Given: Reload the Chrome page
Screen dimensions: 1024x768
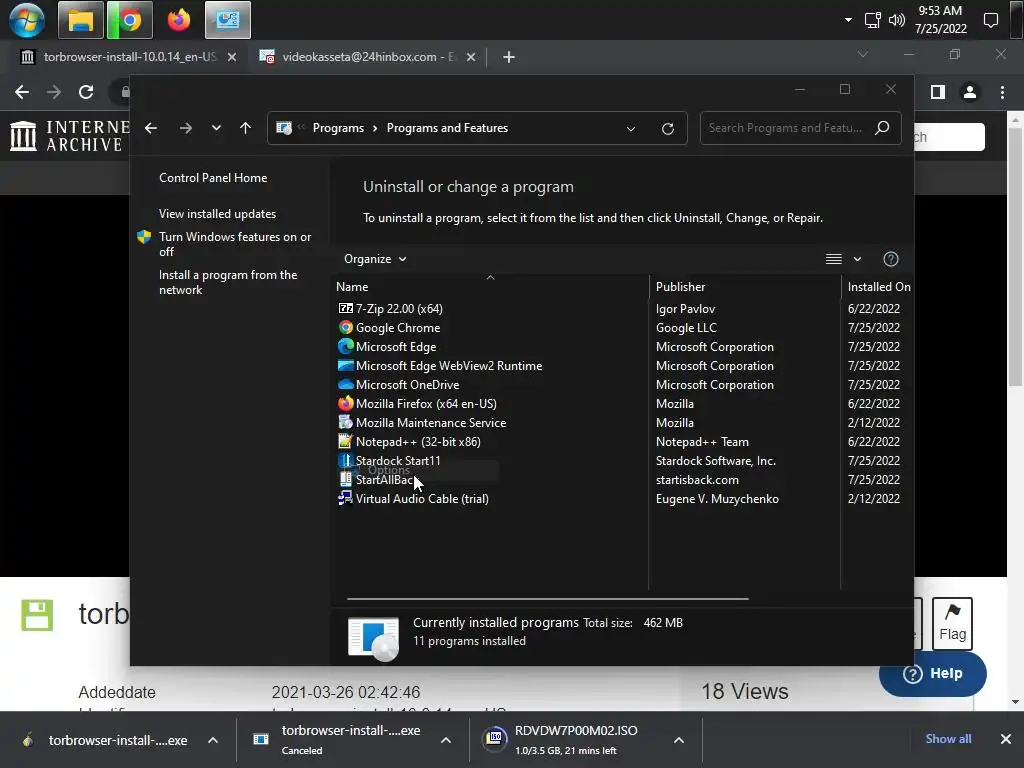Looking at the screenshot, I should click(86, 92).
